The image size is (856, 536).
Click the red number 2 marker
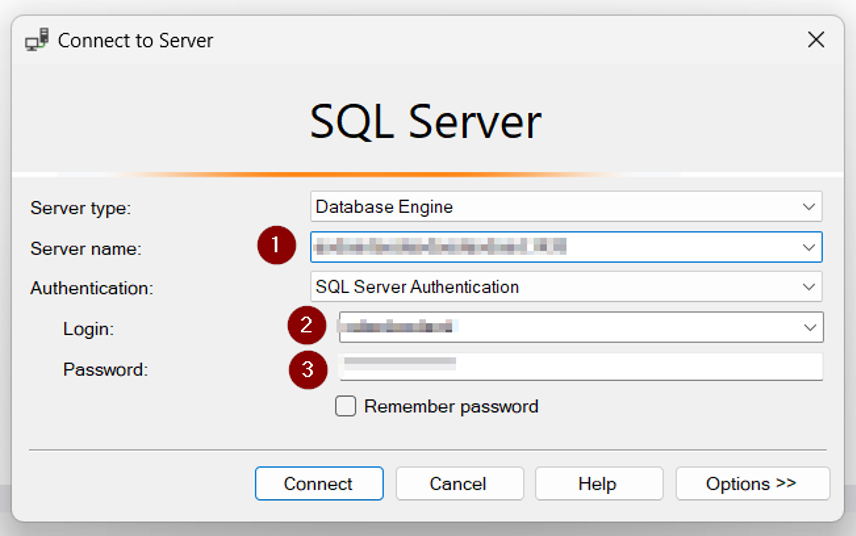(308, 326)
